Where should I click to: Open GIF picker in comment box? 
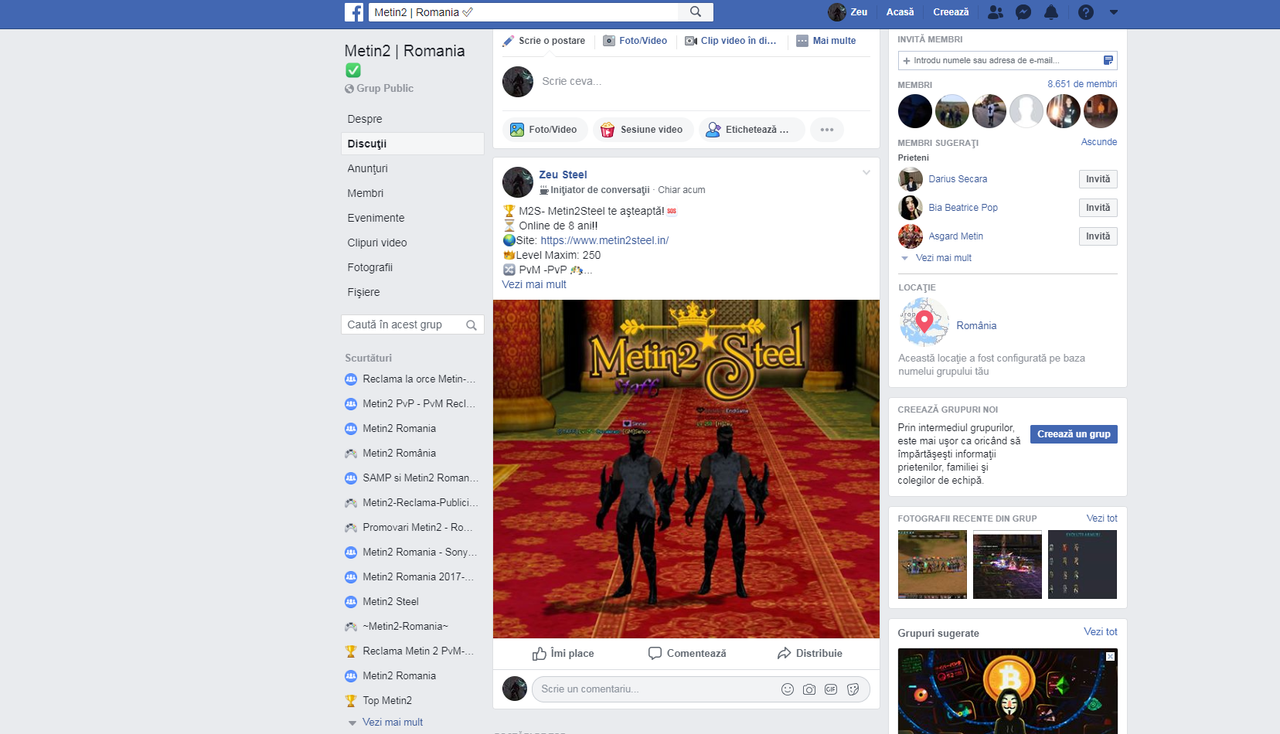pyautogui.click(x=831, y=689)
